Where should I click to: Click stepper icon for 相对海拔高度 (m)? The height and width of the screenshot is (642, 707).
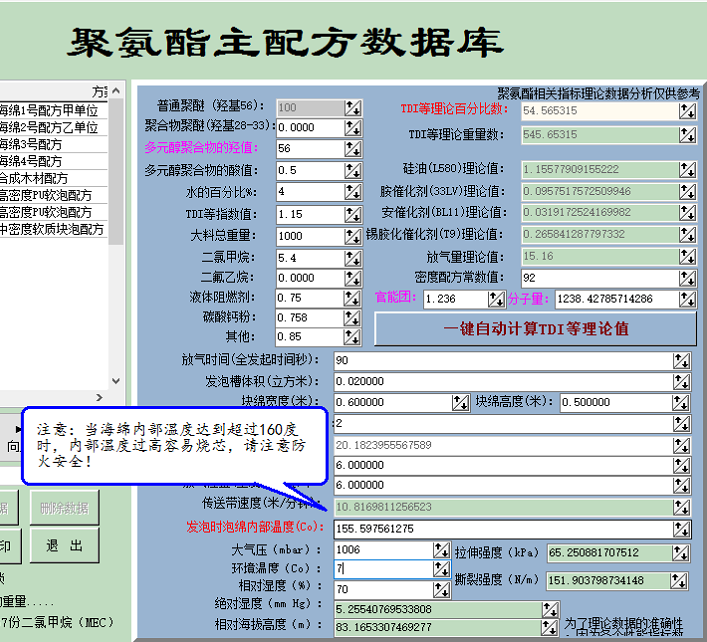pyautogui.click(x=550, y=627)
